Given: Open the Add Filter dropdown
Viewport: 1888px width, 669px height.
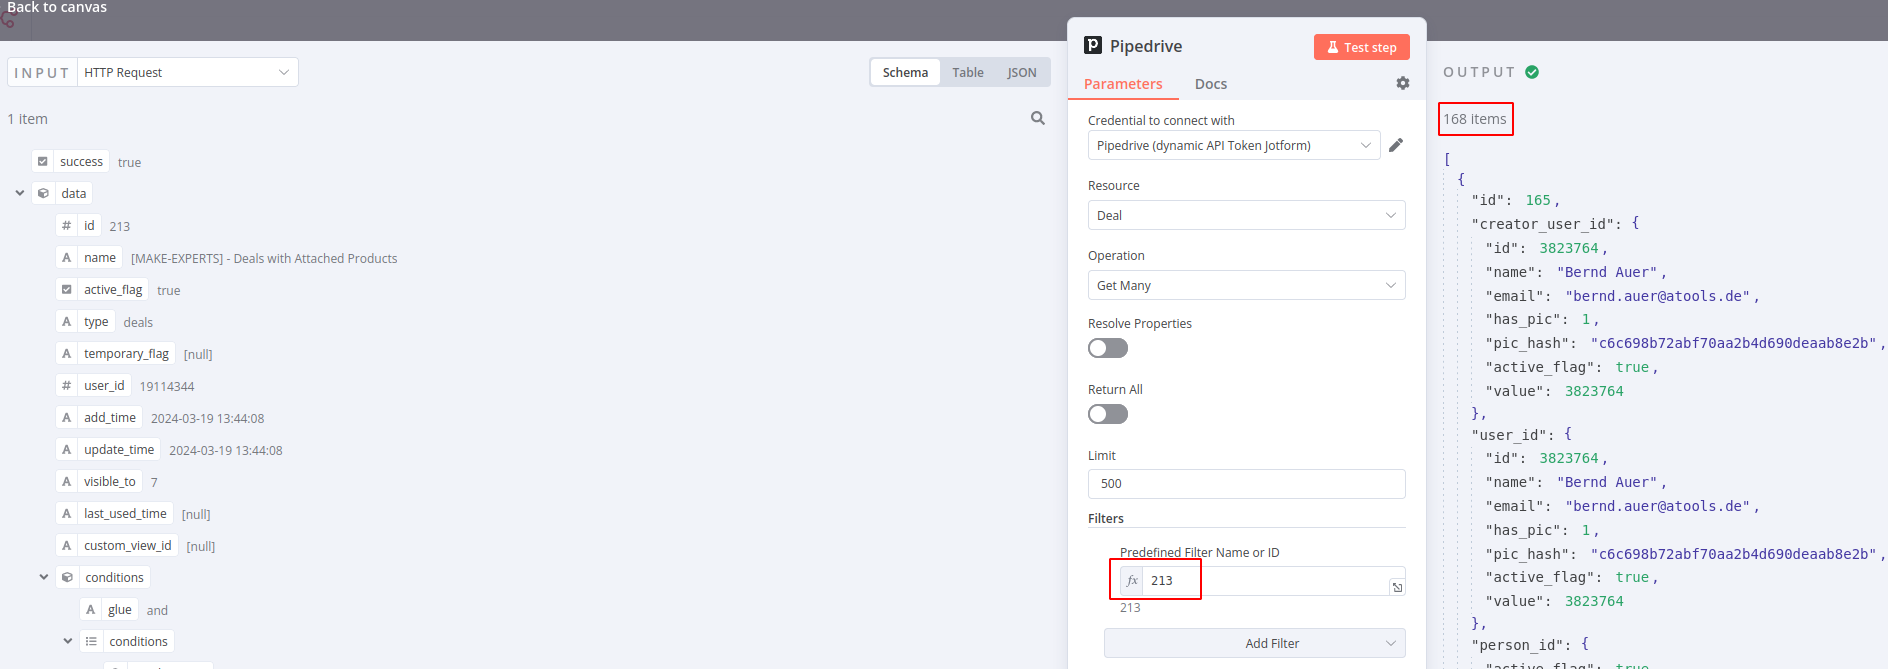Looking at the screenshot, I should coord(1254,643).
